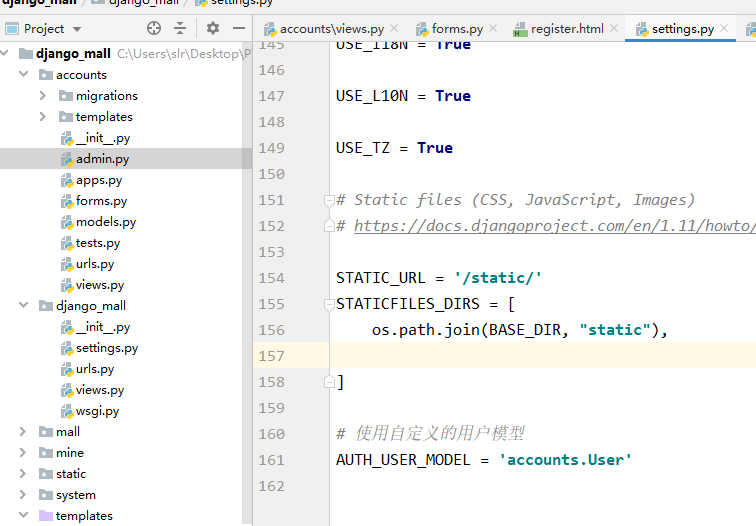Image resolution: width=756 pixels, height=526 pixels.
Task: Hide the Project panel with minus icon
Action: [239, 28]
